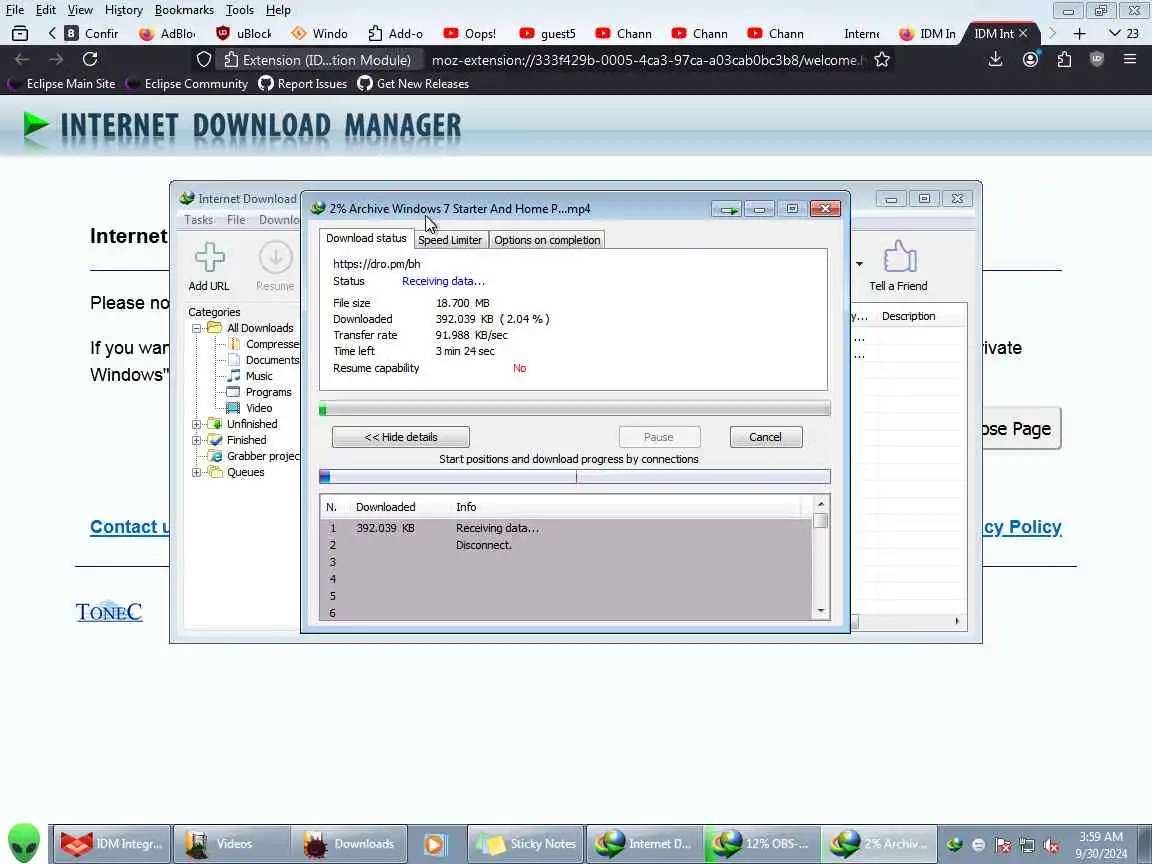Click the Description column header
The width and height of the screenshot is (1152, 864).
click(x=909, y=316)
